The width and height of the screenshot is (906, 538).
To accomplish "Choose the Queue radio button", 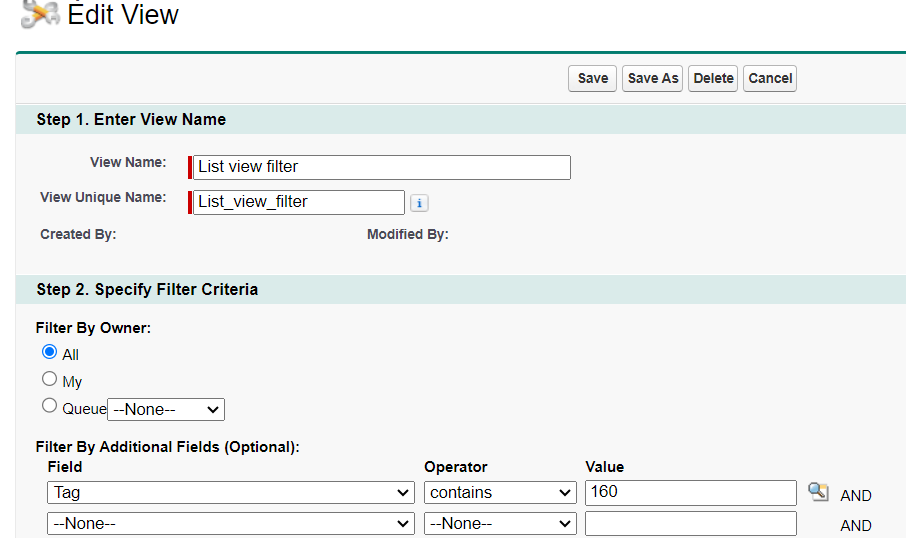I will coord(50,406).
